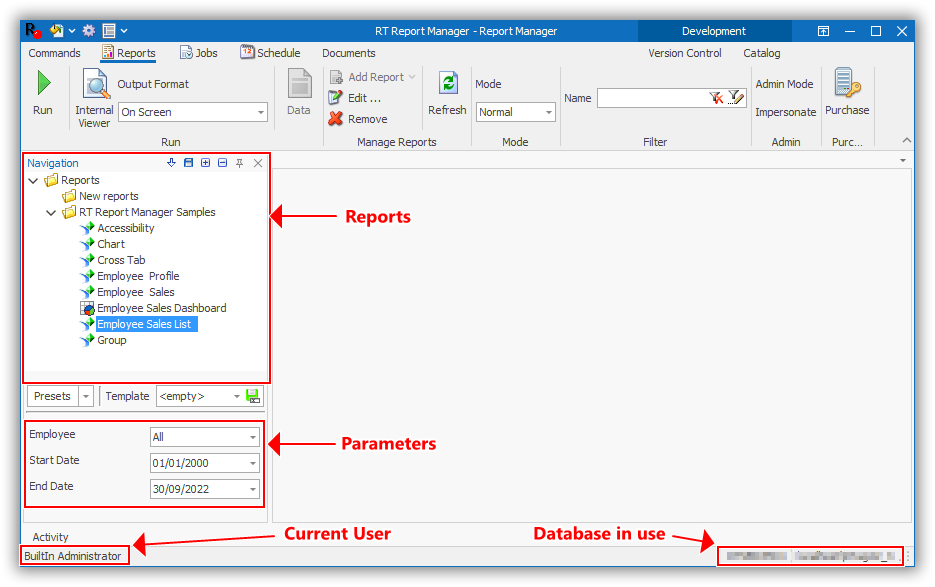Pin the Navigation panel

tap(239, 163)
